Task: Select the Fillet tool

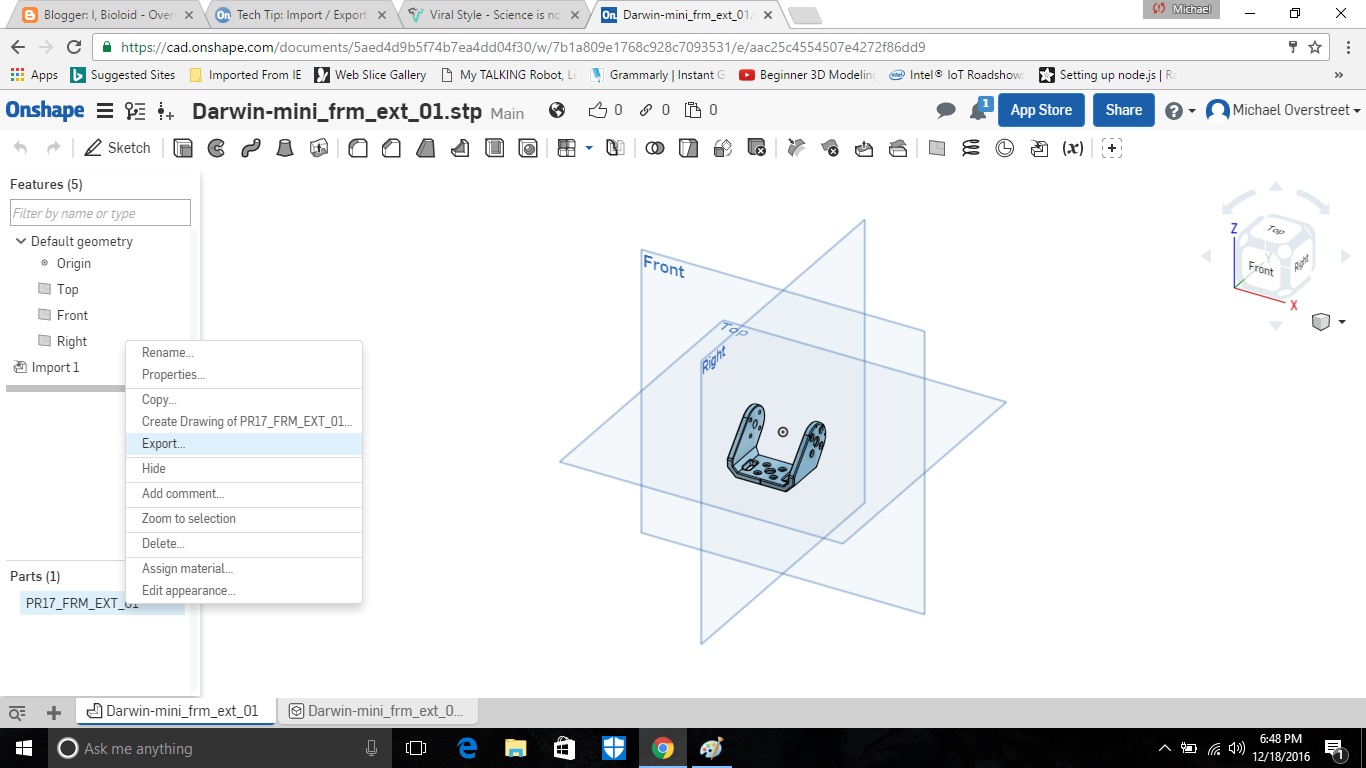Action: tap(357, 147)
